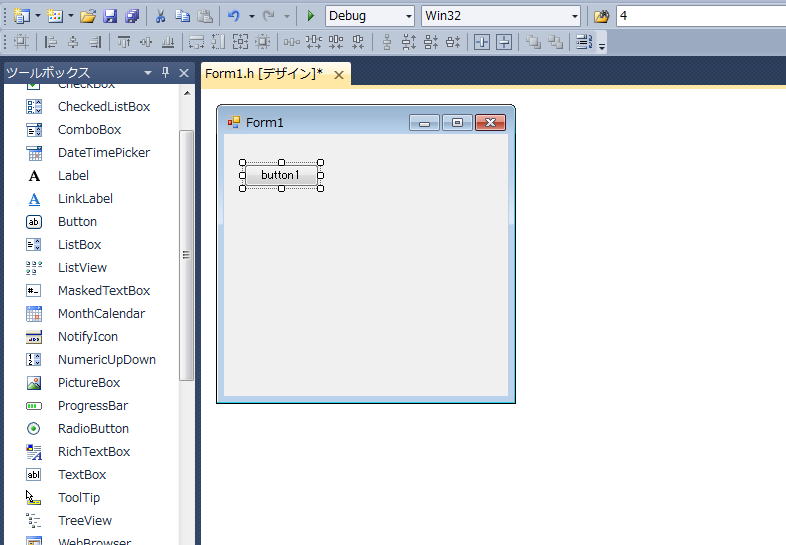This screenshot has width=786, height=545.
Task: Click the Cut scissors icon
Action: click(160, 16)
